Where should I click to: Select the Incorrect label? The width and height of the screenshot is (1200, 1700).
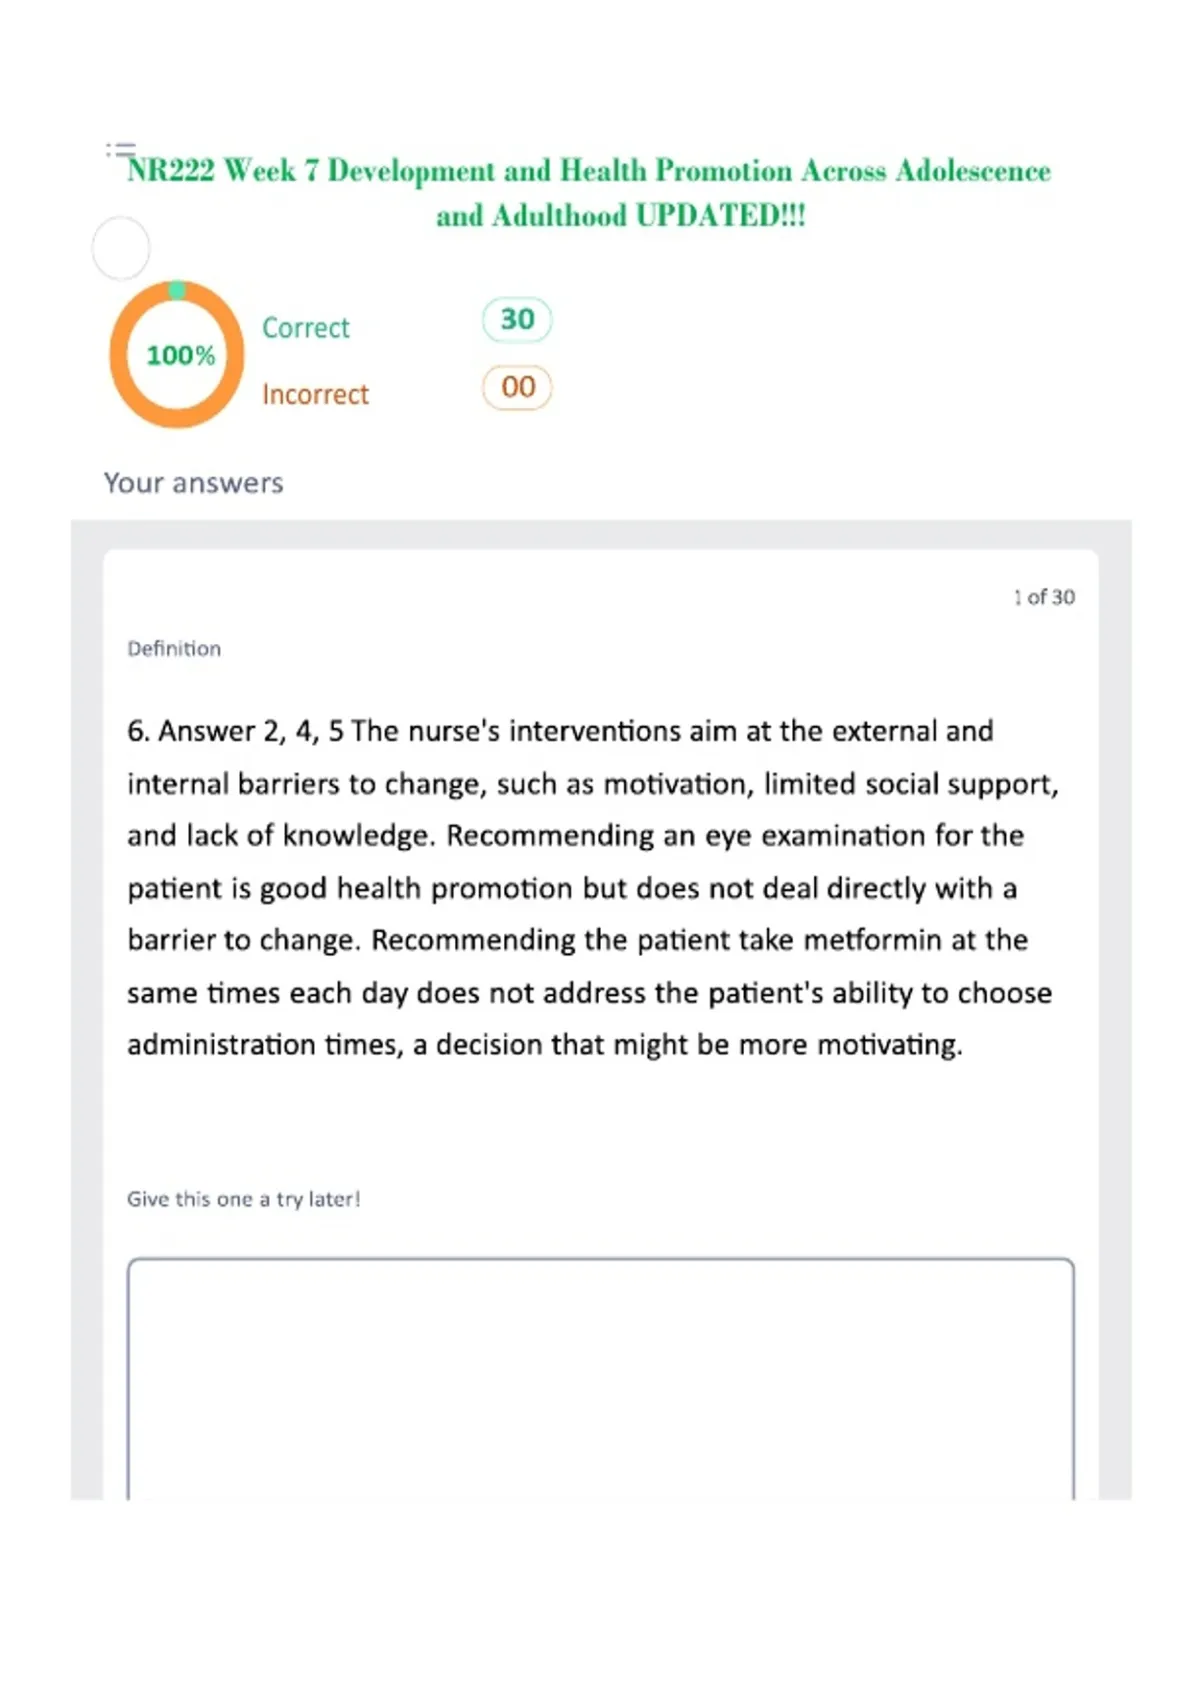(315, 394)
